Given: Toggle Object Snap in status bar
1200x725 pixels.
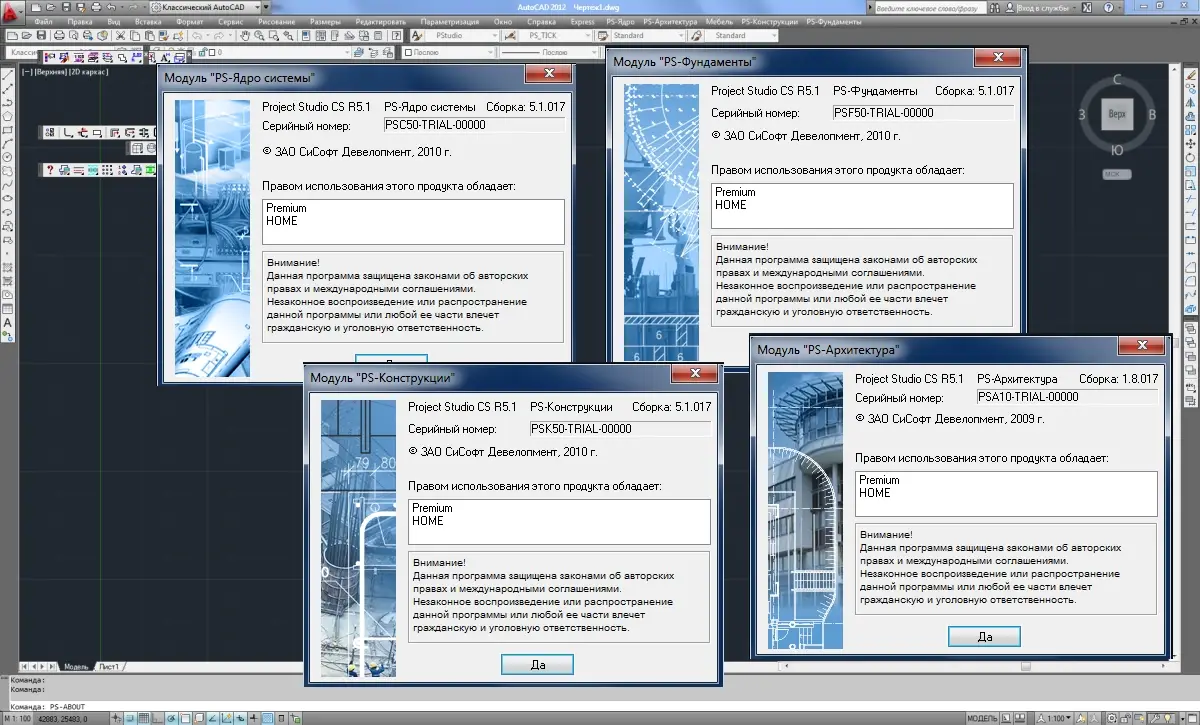Looking at the screenshot, I should (185, 719).
